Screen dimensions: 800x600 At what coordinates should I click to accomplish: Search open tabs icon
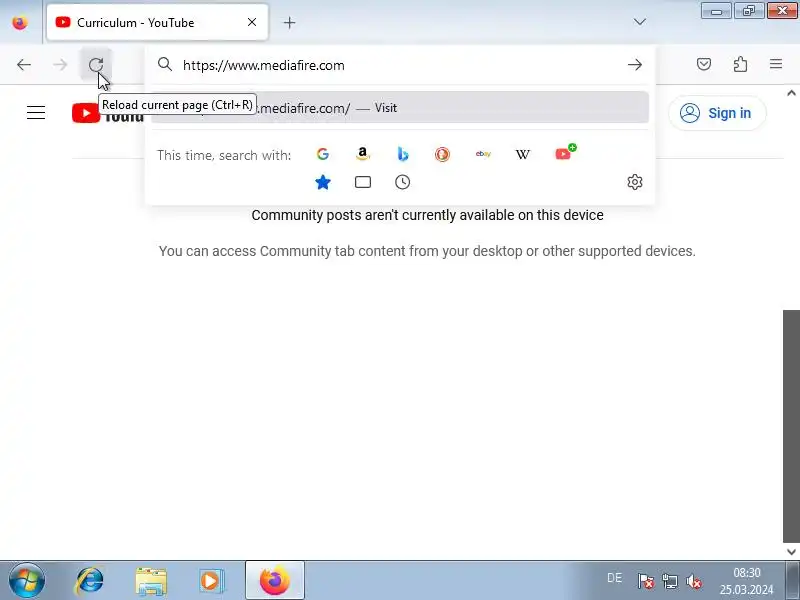coord(363,182)
